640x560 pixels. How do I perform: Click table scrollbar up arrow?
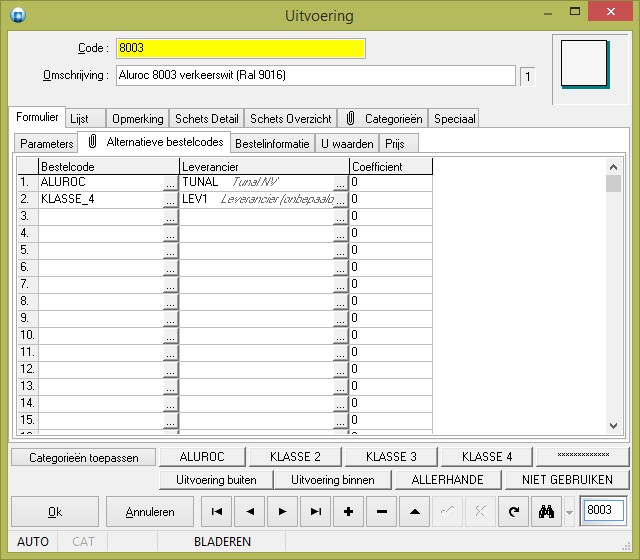tap(613, 167)
